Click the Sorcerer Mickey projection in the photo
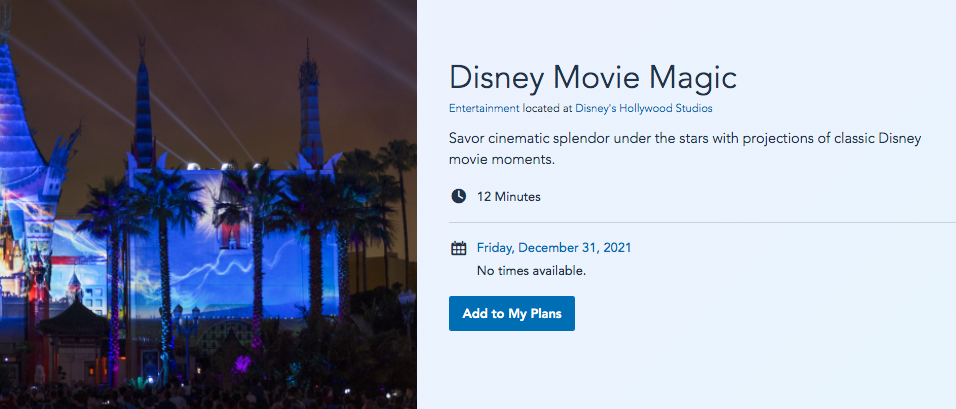The height and width of the screenshot is (409, 956). pos(231,220)
